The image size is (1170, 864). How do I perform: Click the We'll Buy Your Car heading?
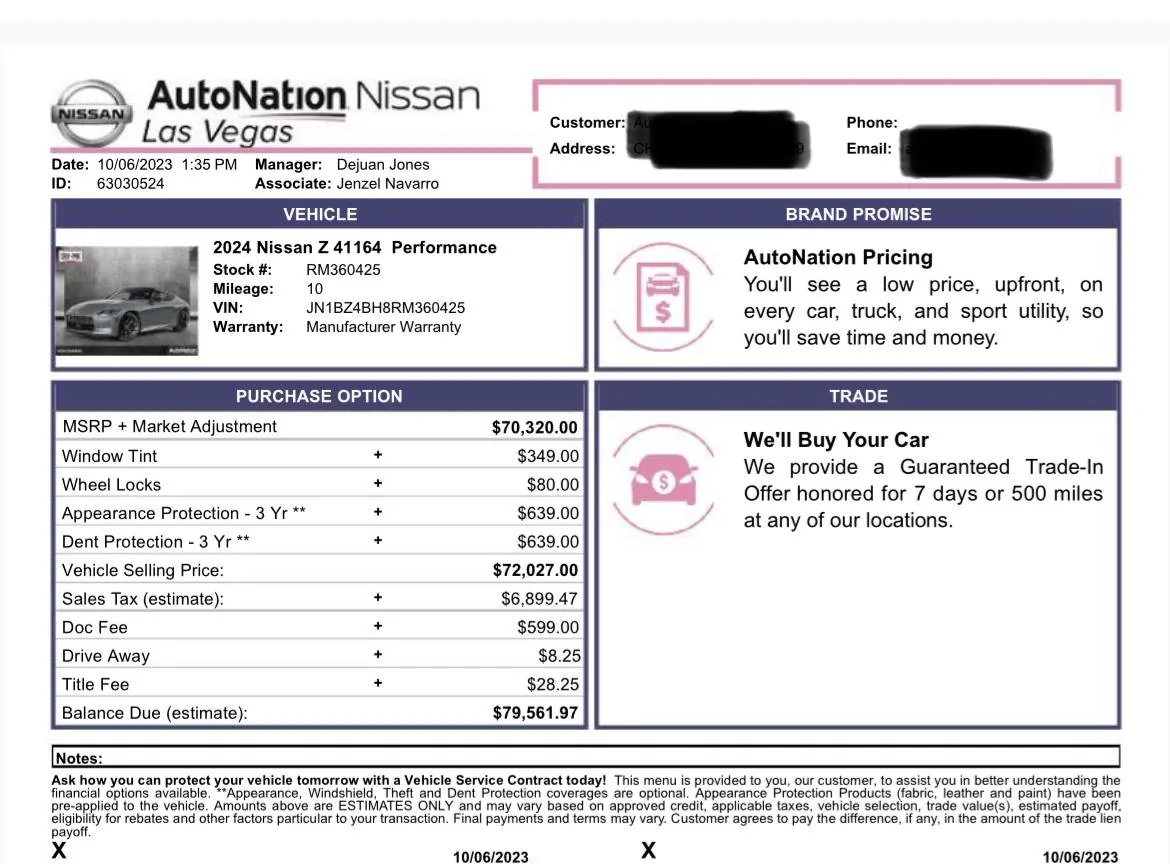pyautogui.click(x=836, y=439)
